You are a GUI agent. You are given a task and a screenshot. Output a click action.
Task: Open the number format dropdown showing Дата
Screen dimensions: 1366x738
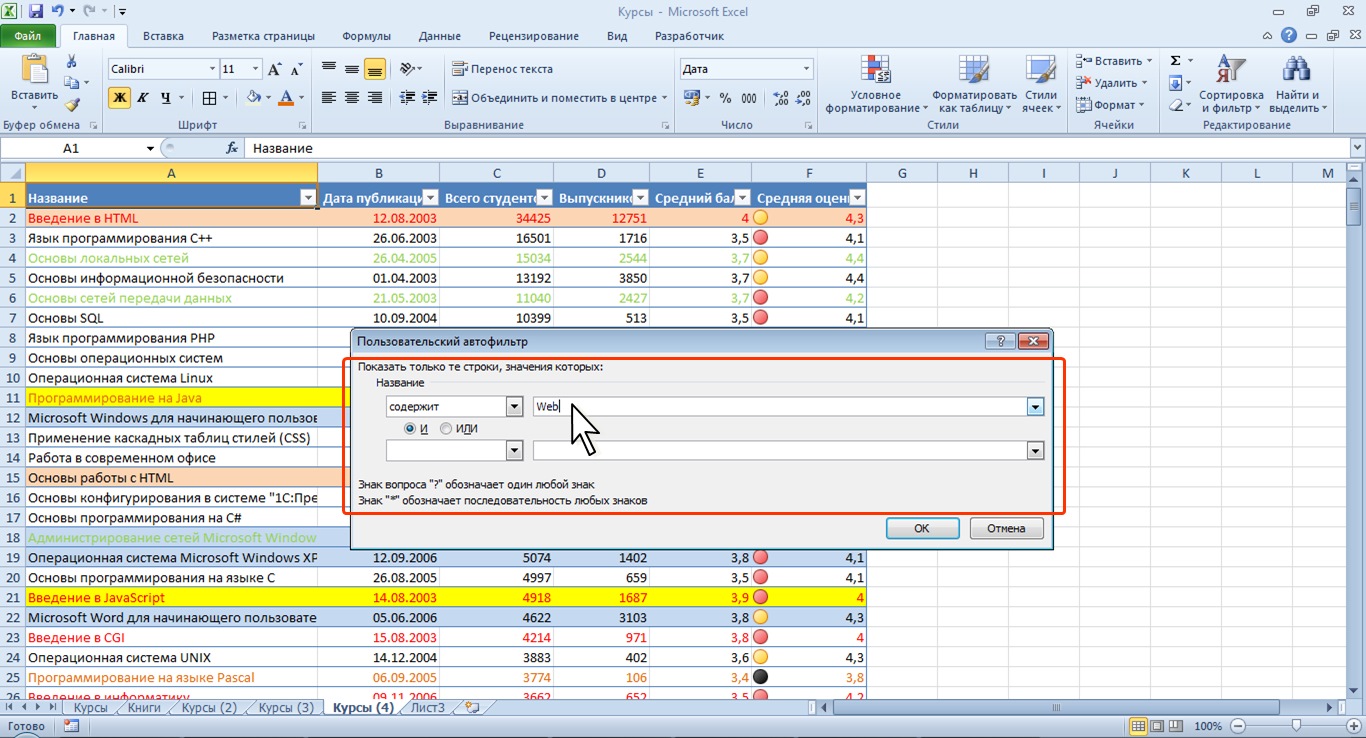(x=806, y=69)
